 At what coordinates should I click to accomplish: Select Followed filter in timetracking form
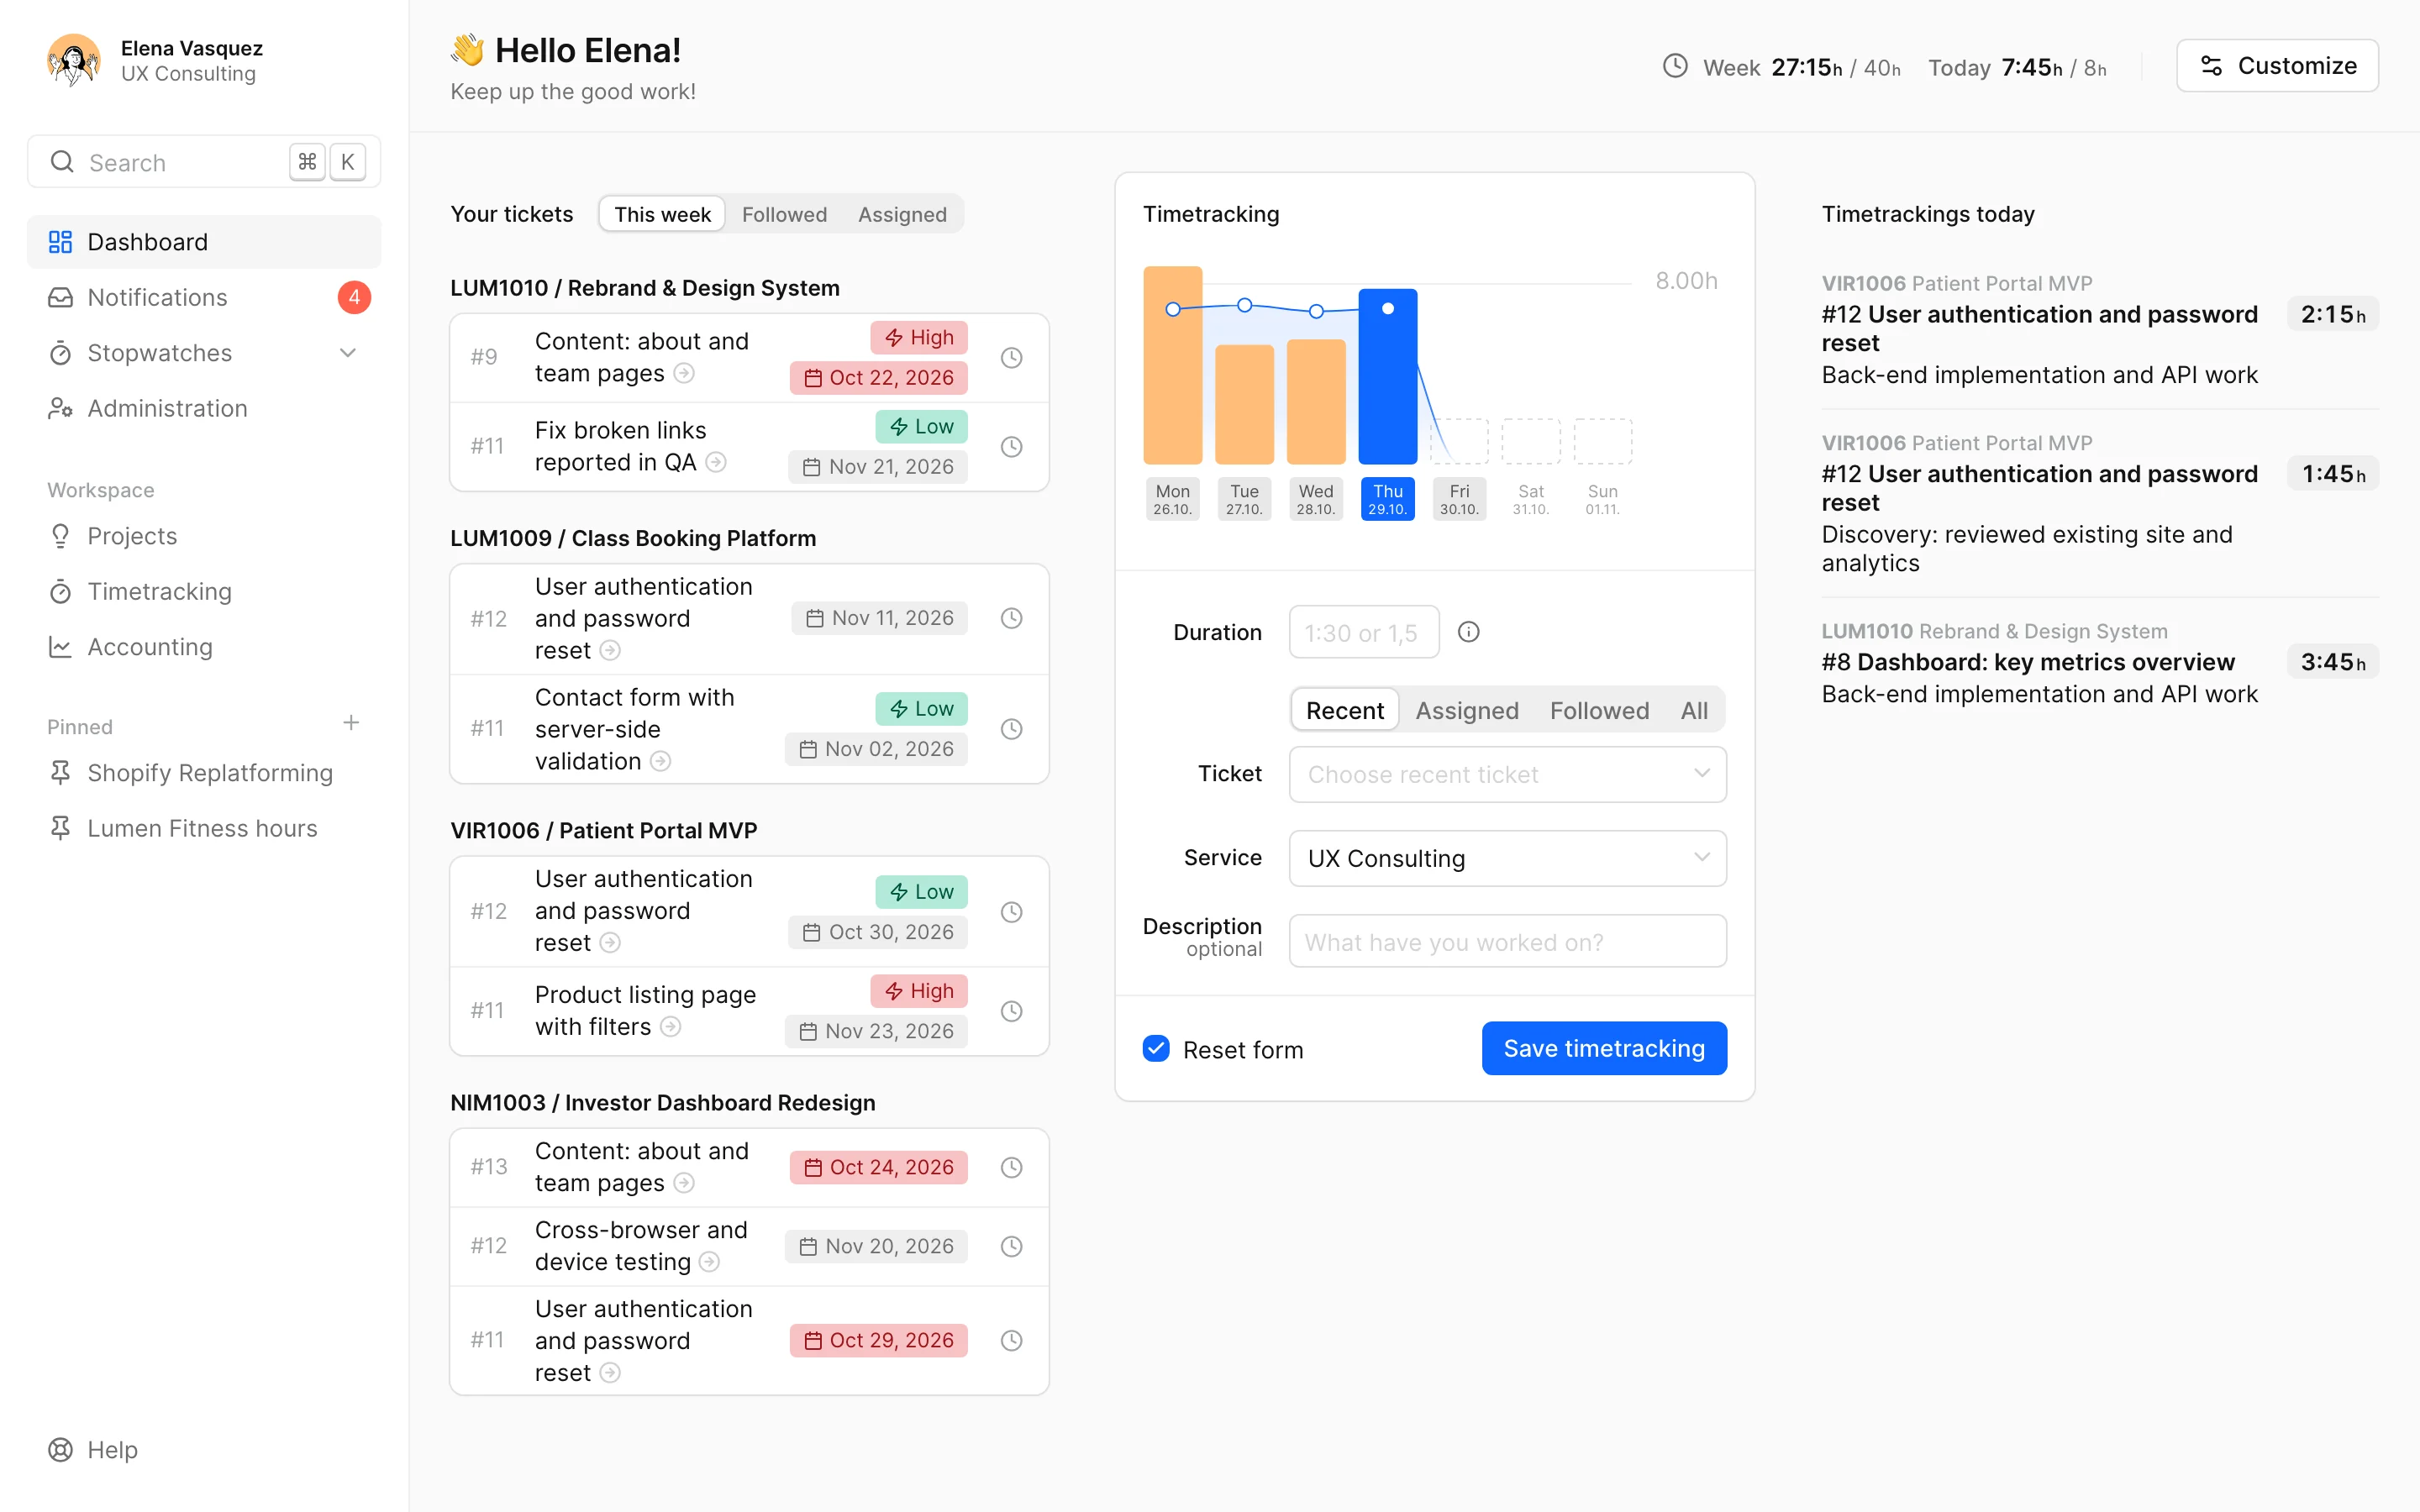(1599, 710)
